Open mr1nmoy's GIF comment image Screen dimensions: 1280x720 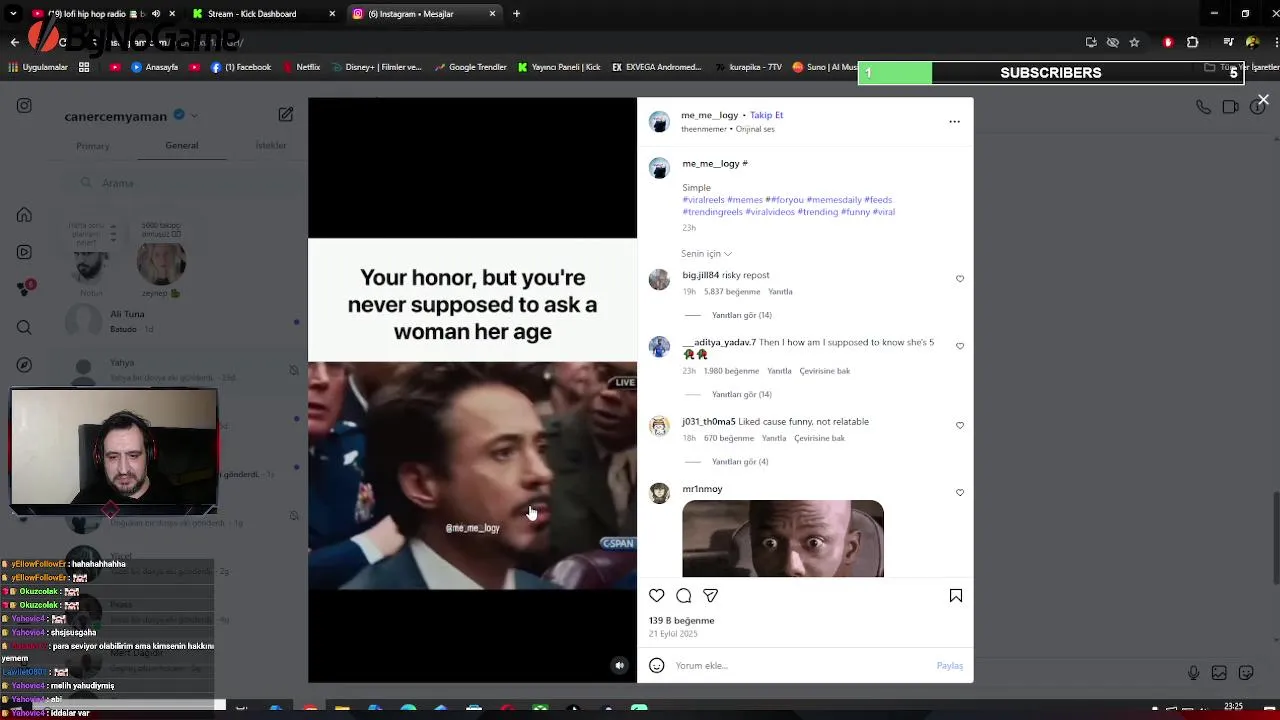click(783, 539)
